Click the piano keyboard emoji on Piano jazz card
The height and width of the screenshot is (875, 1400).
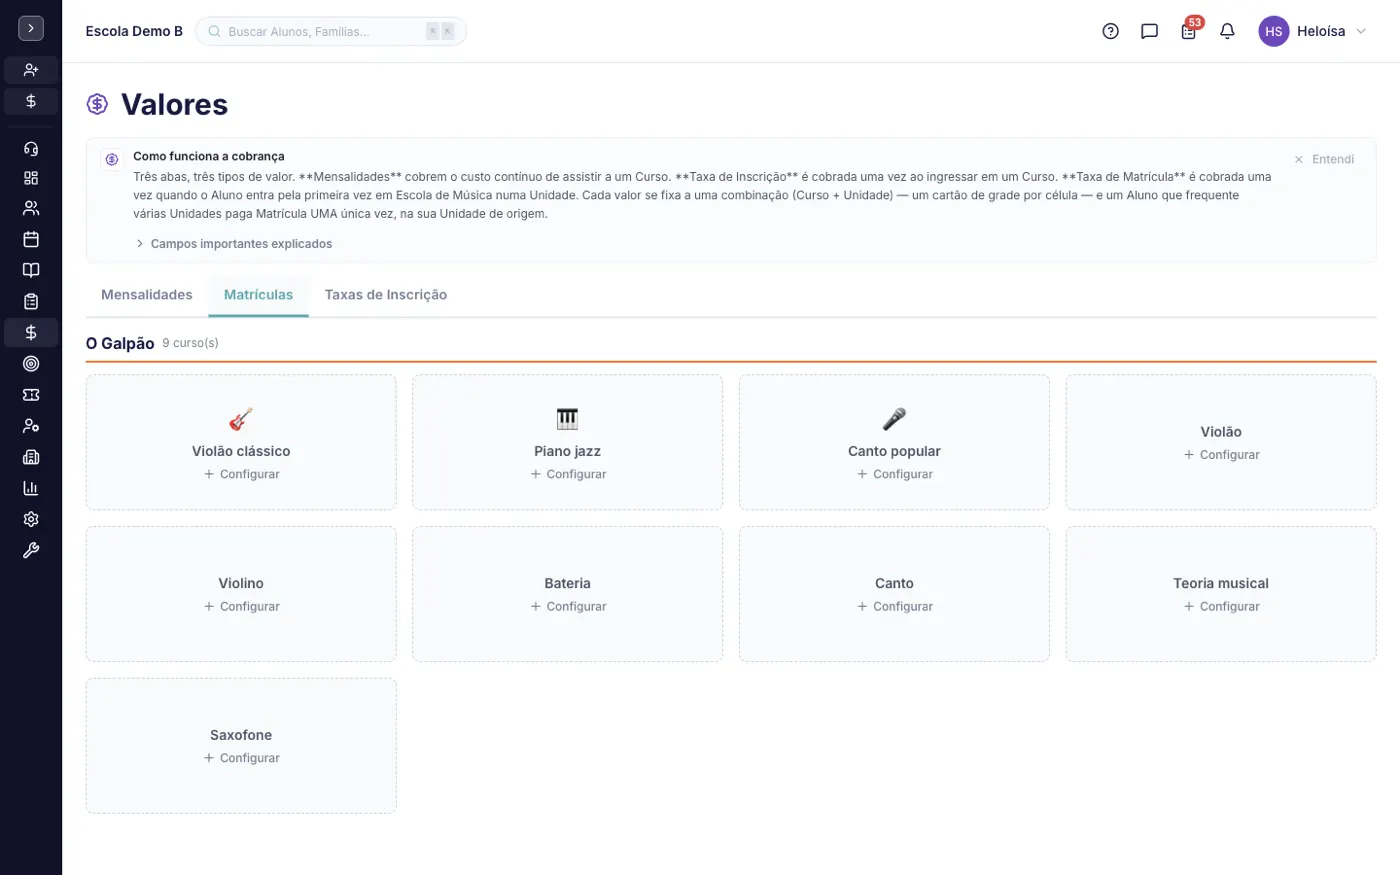coord(567,419)
